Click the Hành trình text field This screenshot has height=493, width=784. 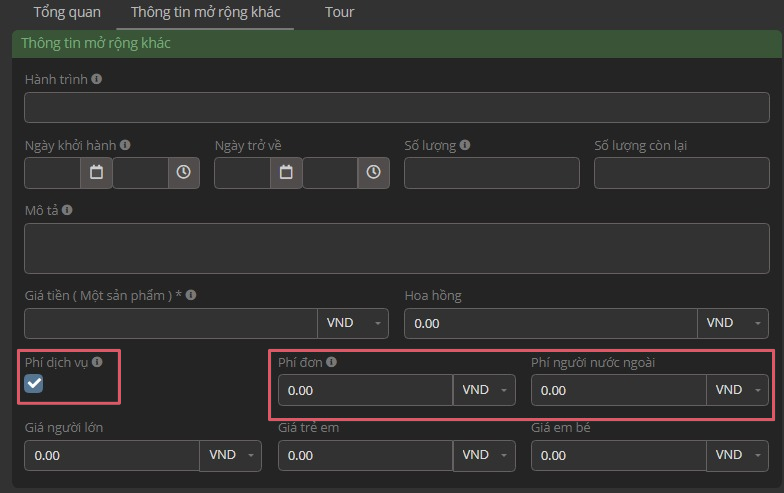396,107
